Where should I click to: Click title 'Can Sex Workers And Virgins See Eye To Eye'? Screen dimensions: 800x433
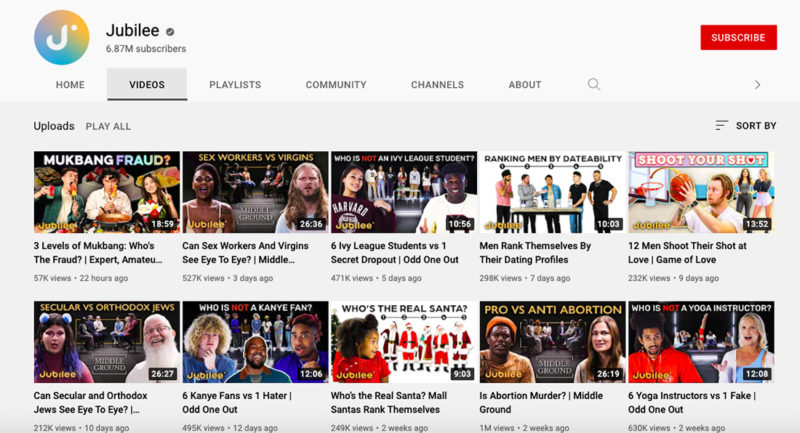(x=245, y=252)
